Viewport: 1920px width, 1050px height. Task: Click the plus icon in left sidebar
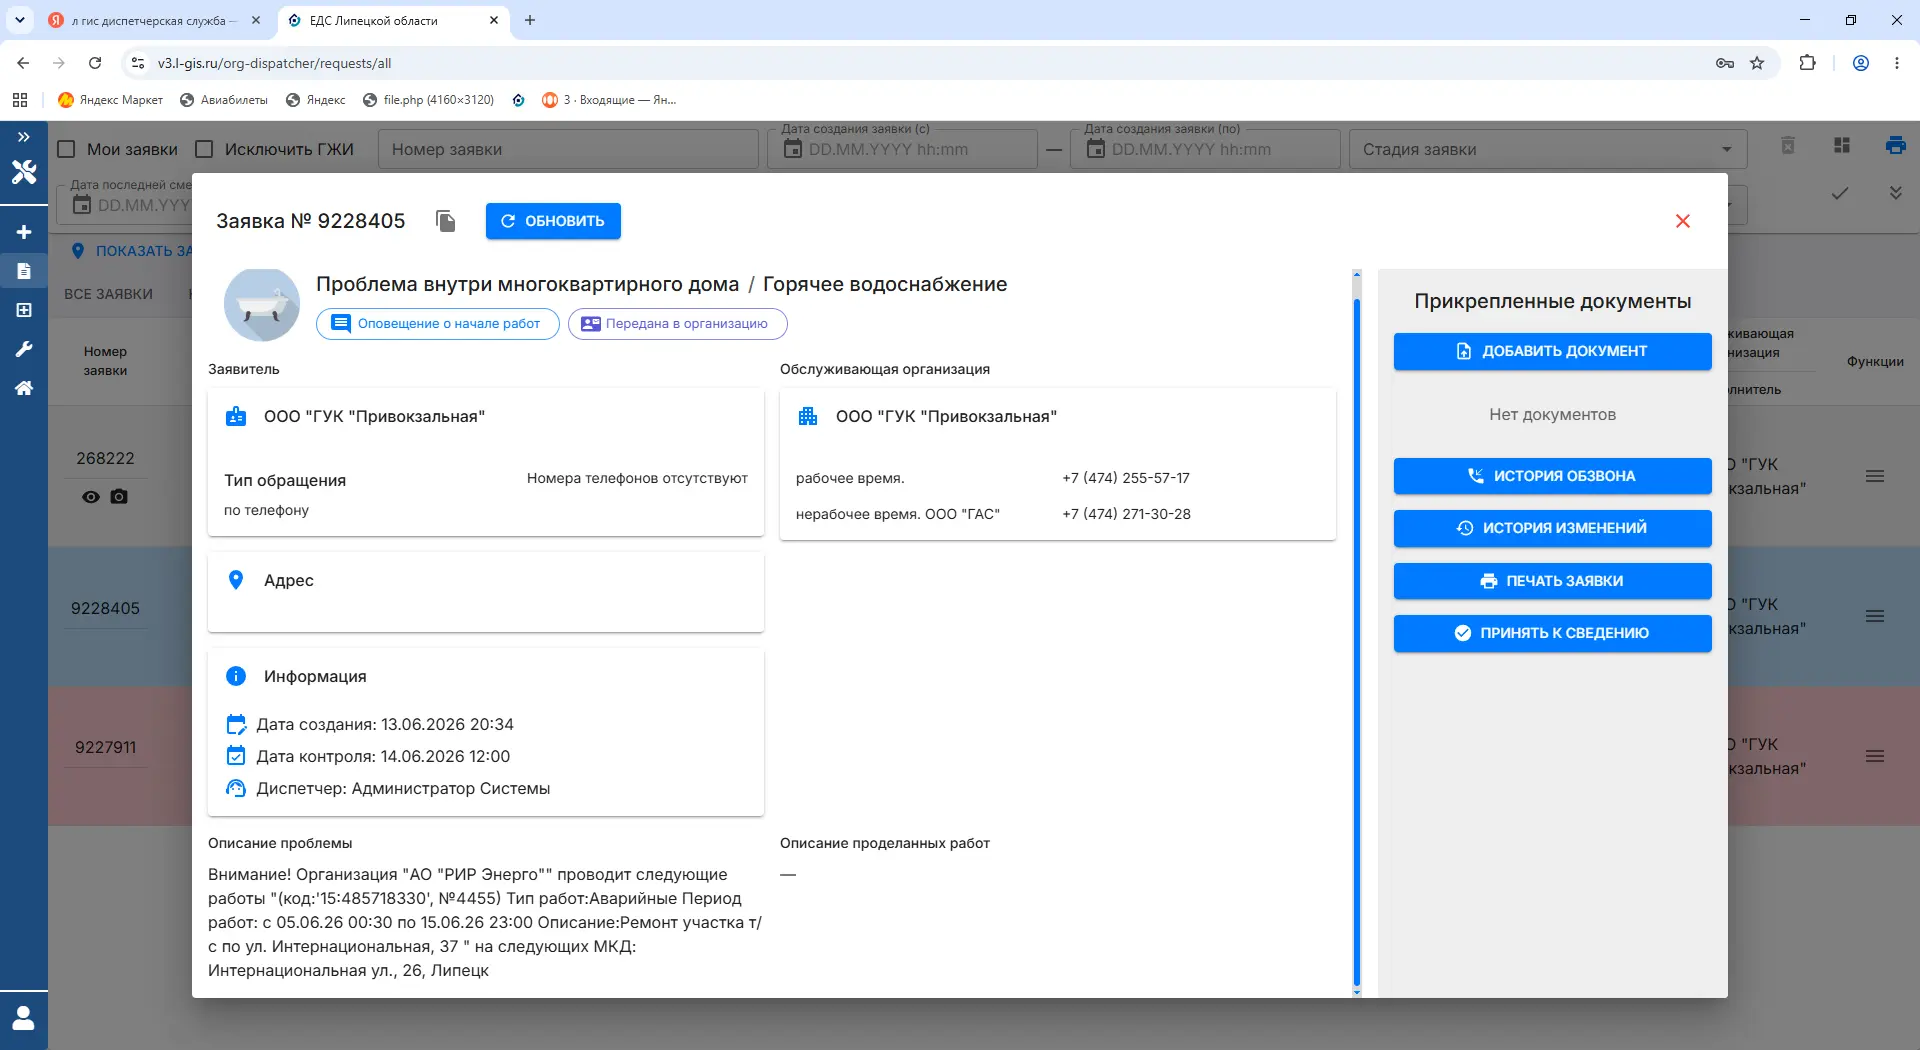coord(24,232)
